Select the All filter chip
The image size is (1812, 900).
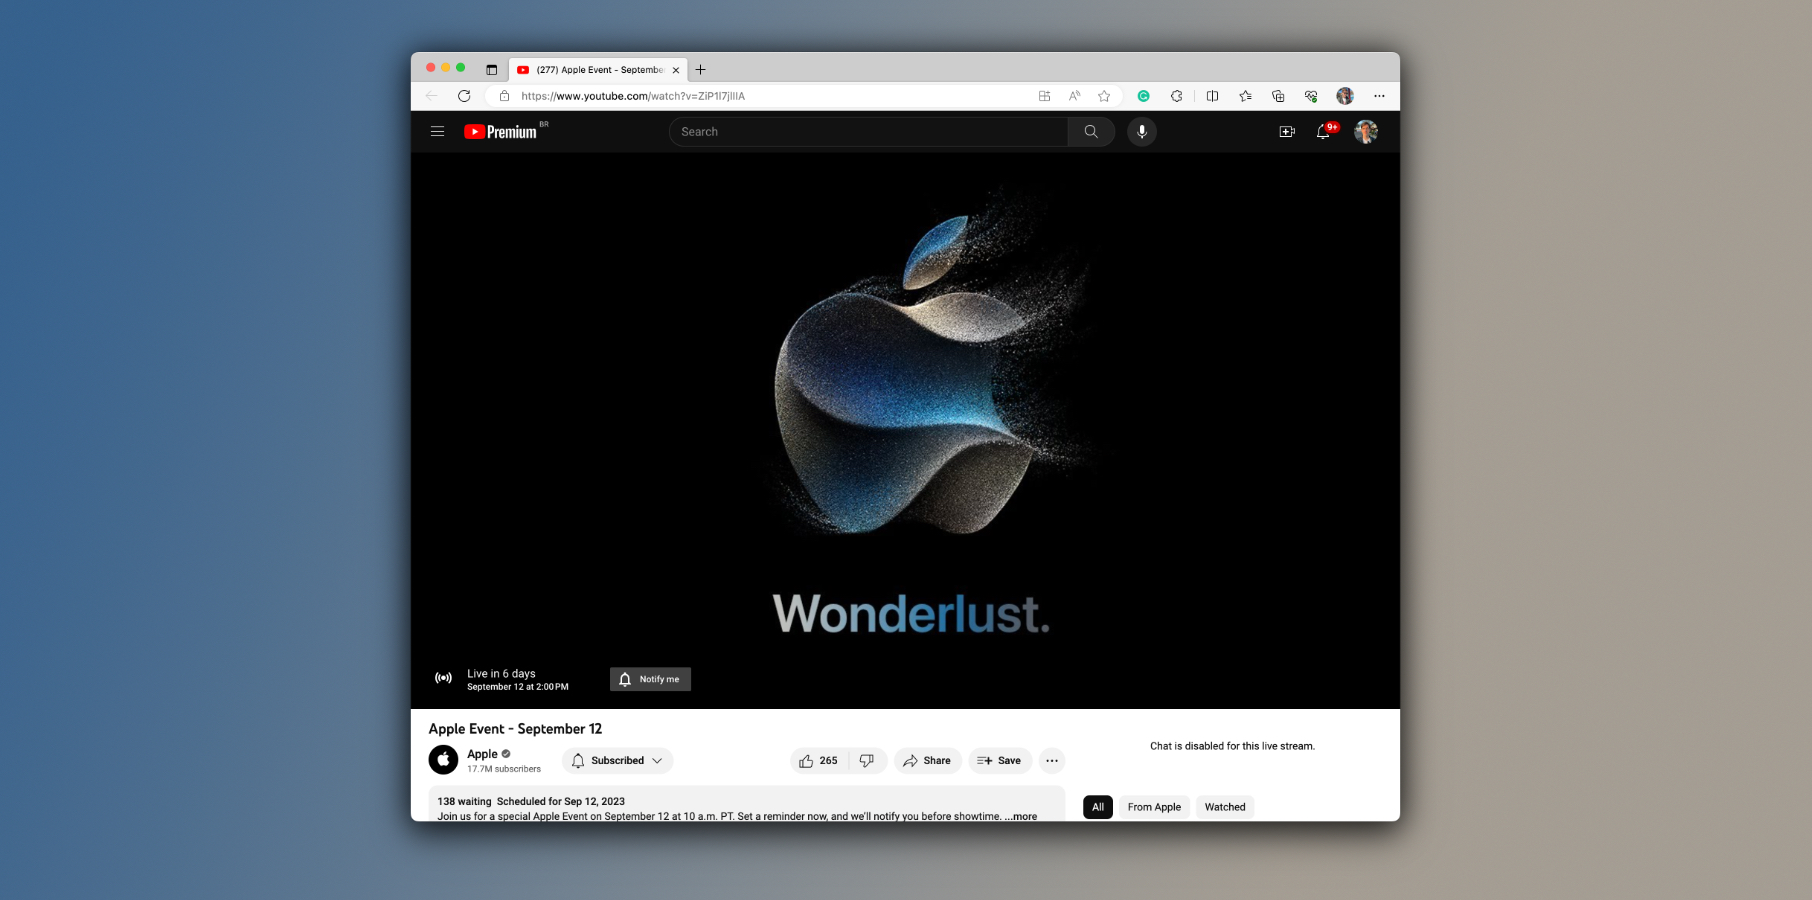pos(1098,807)
